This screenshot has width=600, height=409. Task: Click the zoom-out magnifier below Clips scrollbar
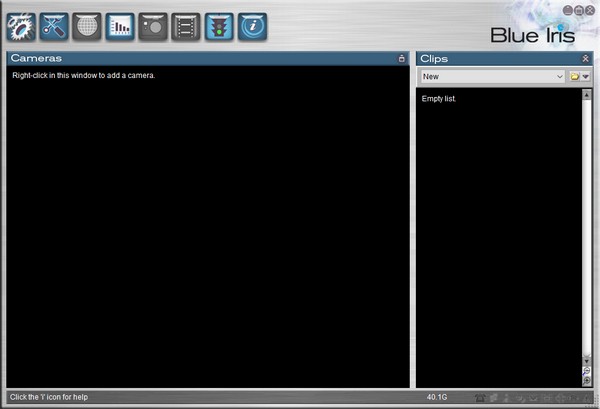point(587,371)
